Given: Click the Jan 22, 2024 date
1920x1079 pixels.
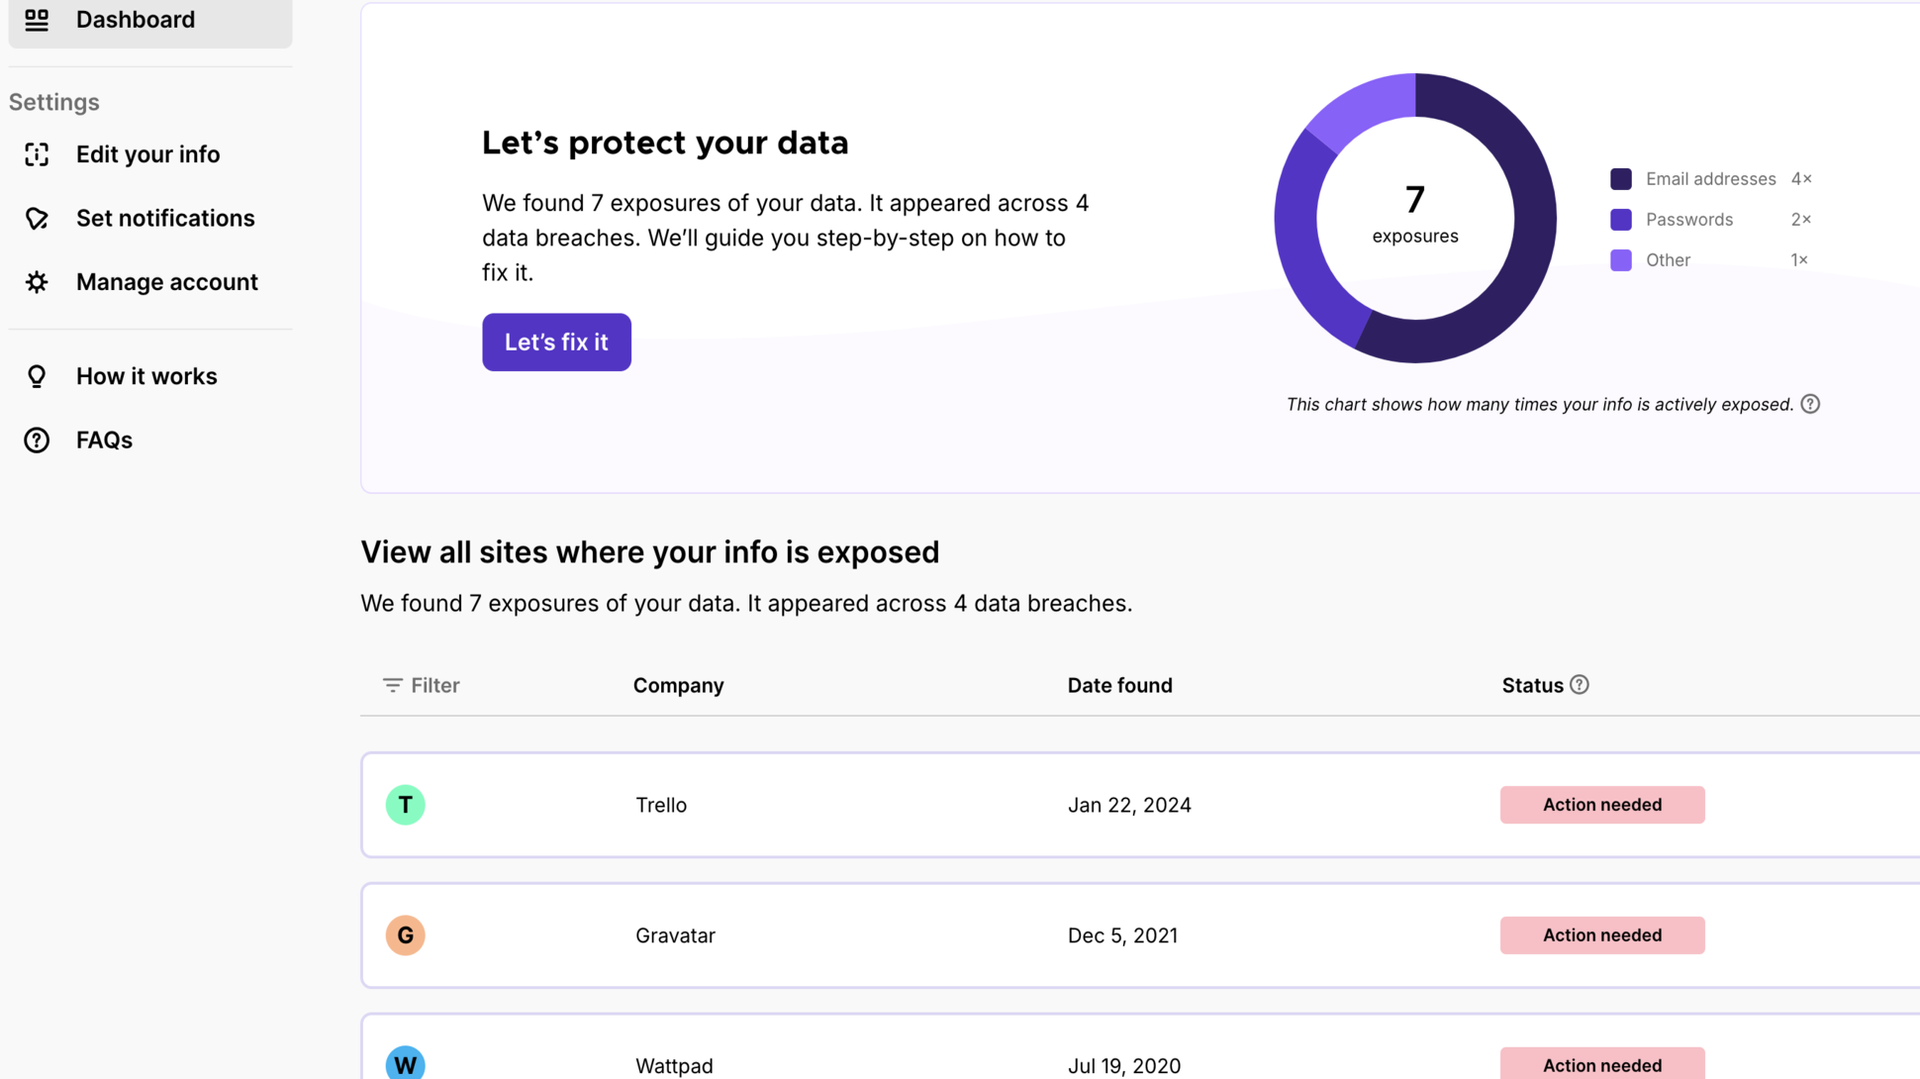Looking at the screenshot, I should point(1129,805).
